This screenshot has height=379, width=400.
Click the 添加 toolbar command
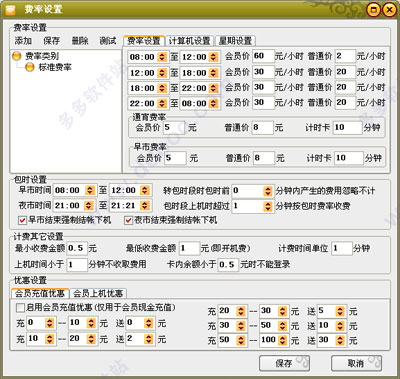[23, 41]
